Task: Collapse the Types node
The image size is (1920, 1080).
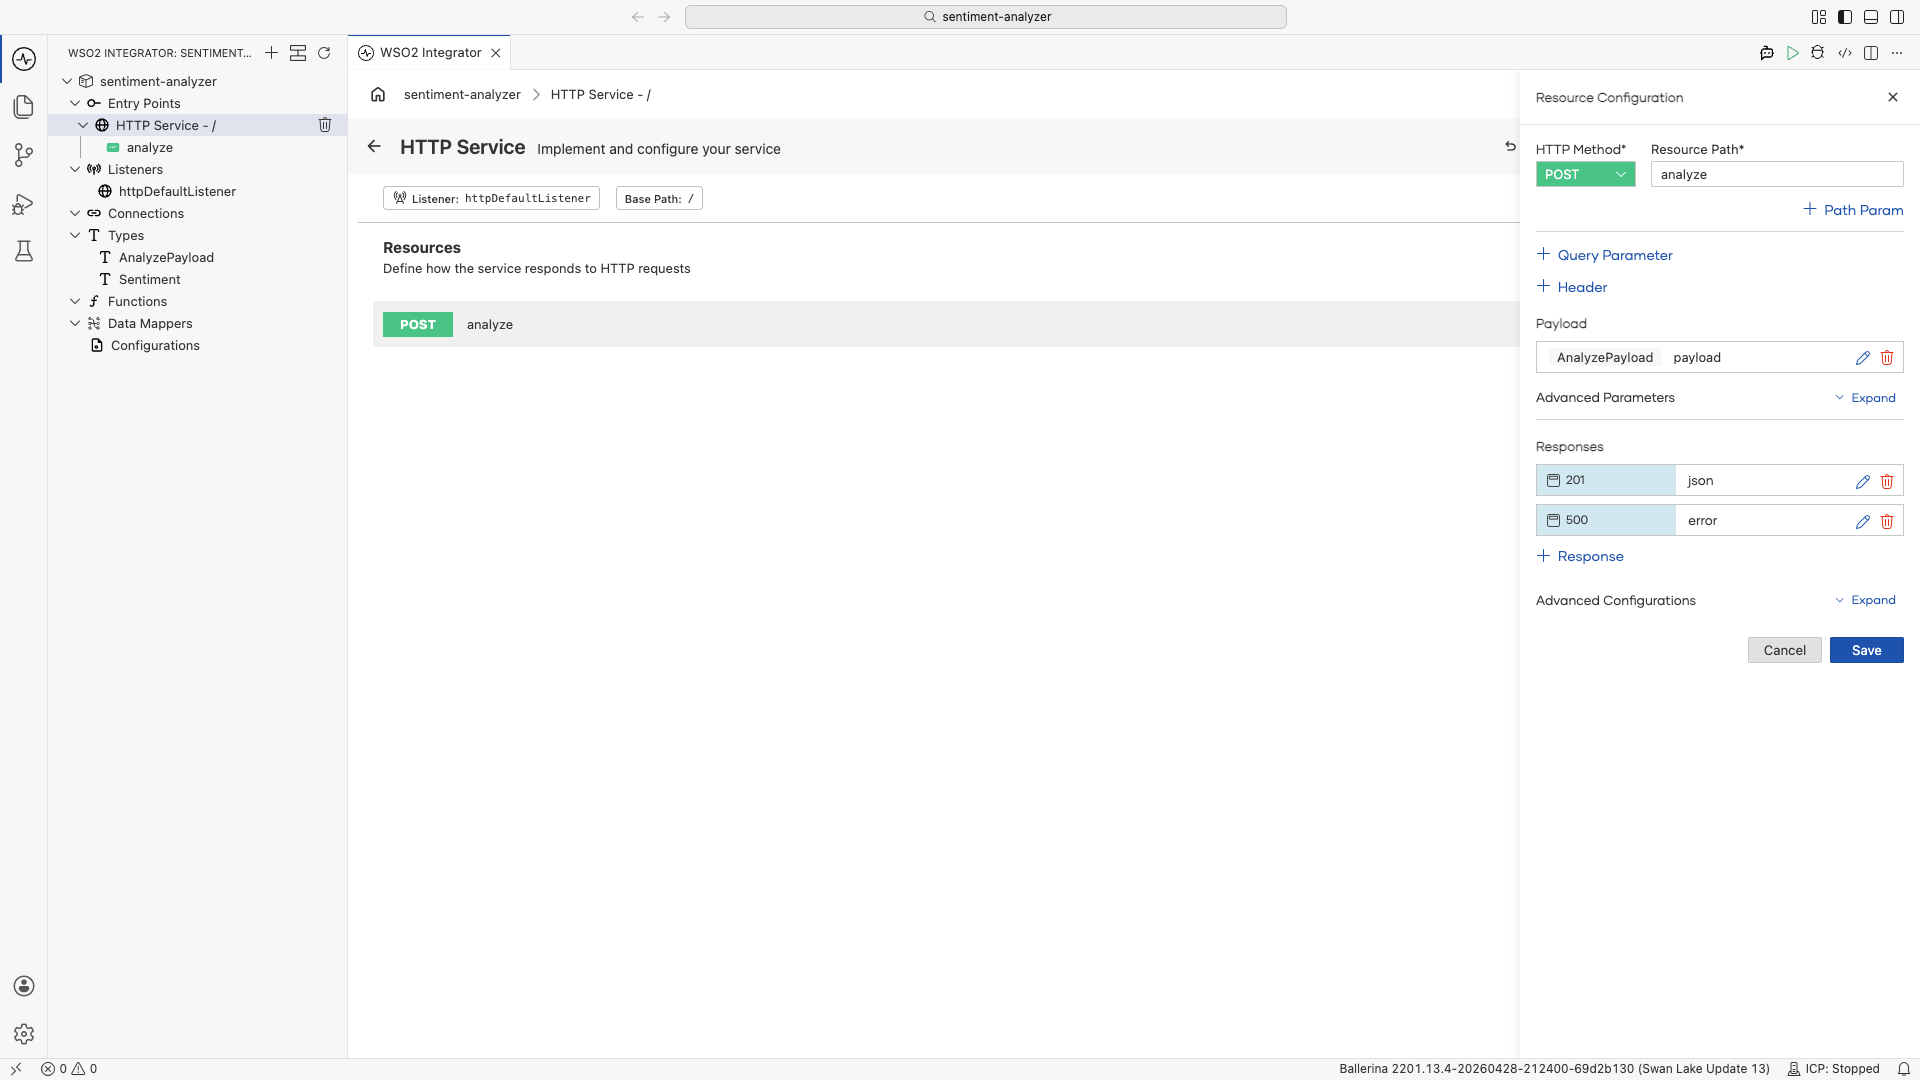Action: pyautogui.click(x=75, y=235)
